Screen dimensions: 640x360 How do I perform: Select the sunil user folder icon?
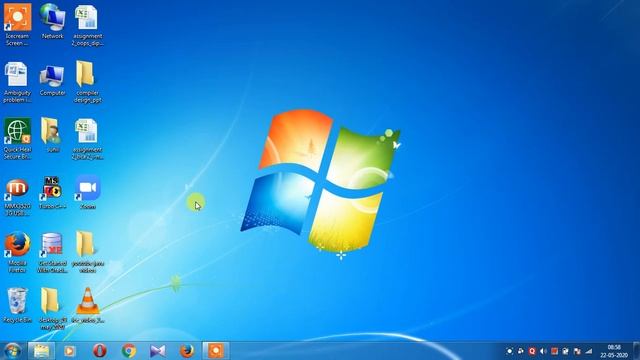(52, 136)
